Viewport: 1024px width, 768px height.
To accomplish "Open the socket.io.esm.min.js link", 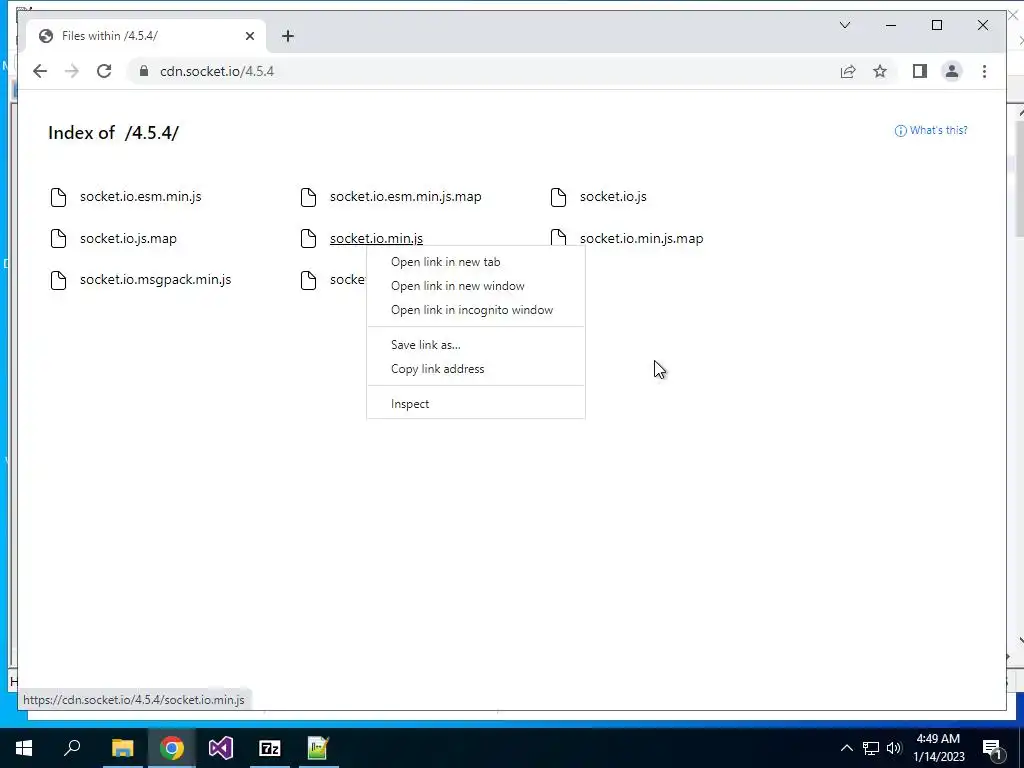I will click(x=140, y=197).
